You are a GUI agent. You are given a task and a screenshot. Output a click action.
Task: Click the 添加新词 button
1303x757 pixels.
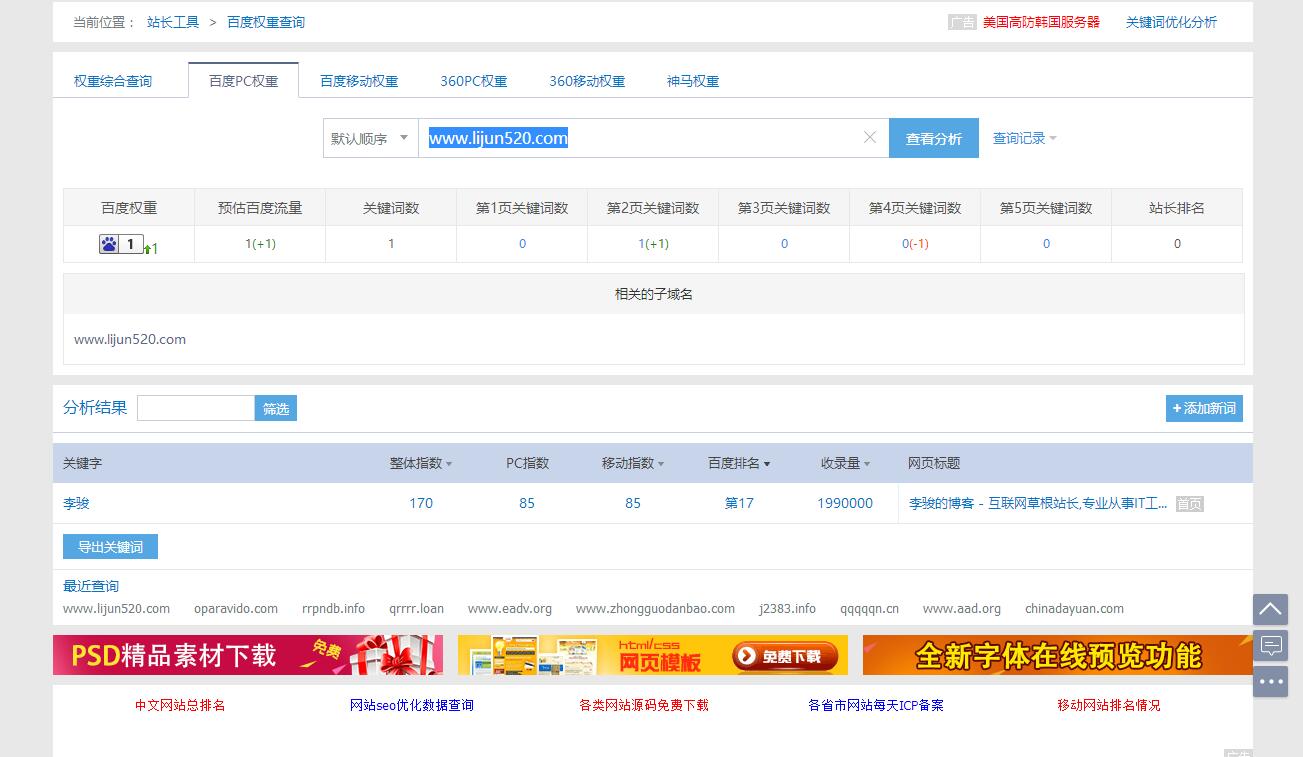click(1204, 408)
